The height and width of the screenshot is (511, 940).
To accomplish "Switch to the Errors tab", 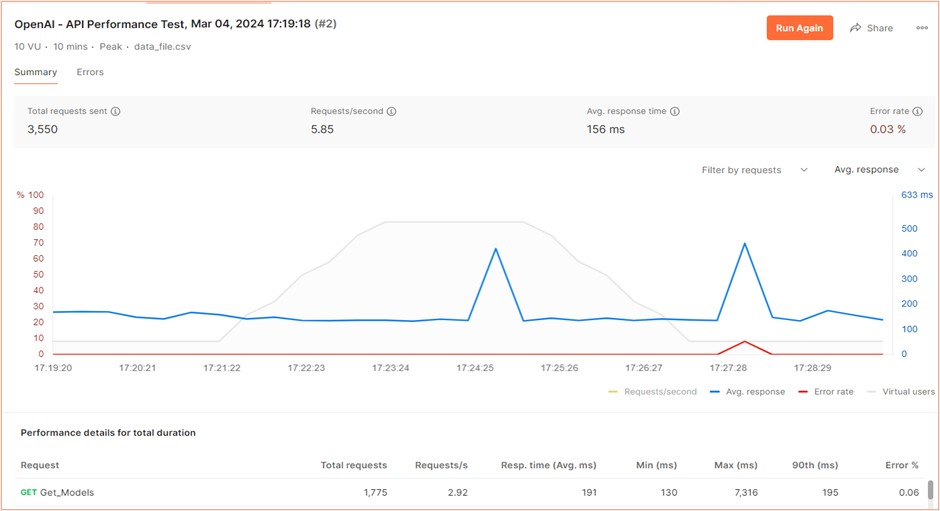I will point(90,72).
